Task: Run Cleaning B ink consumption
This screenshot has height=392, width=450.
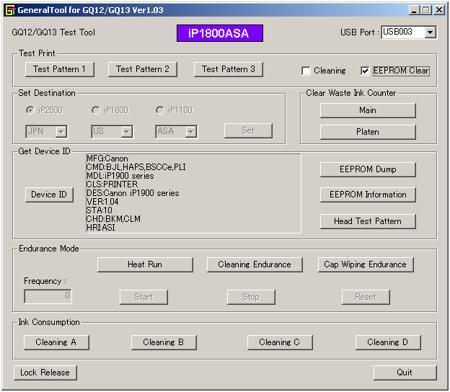Action: tap(164, 342)
